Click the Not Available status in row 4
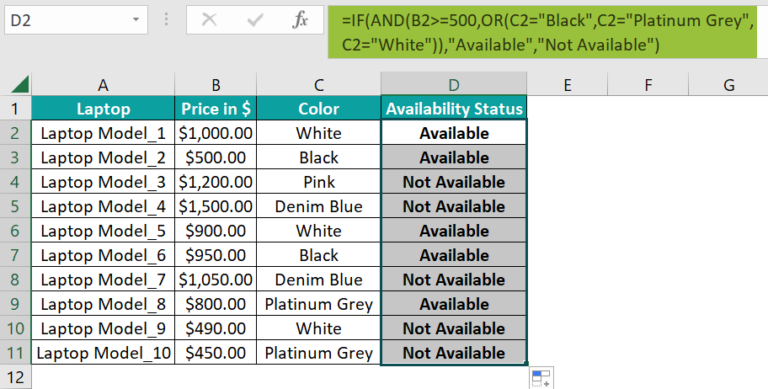The height and width of the screenshot is (389, 768). tap(454, 182)
